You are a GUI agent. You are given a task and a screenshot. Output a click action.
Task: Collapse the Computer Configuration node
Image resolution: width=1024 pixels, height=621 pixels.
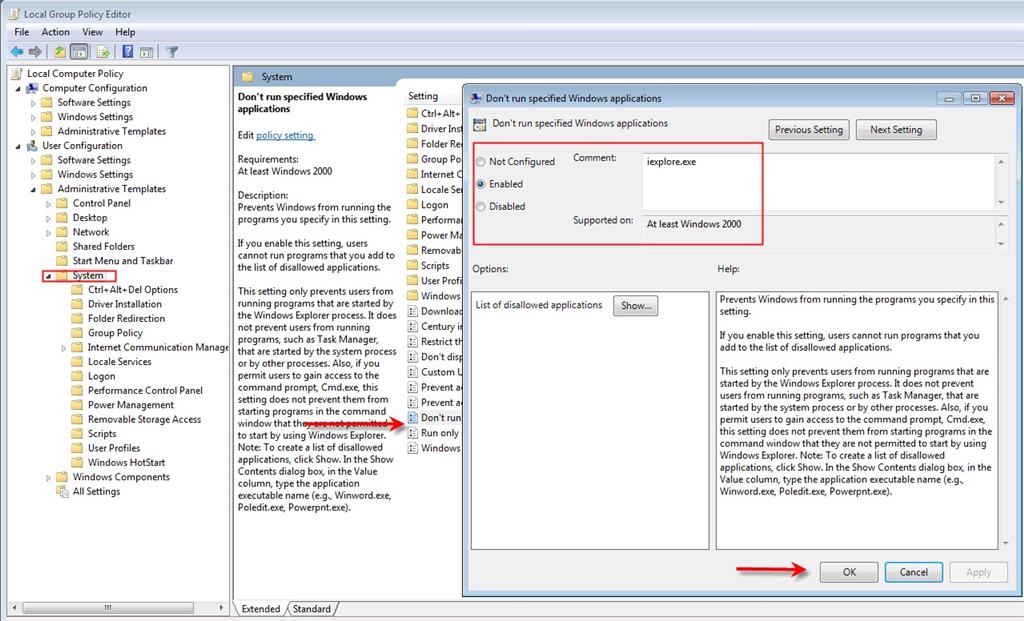pos(18,88)
